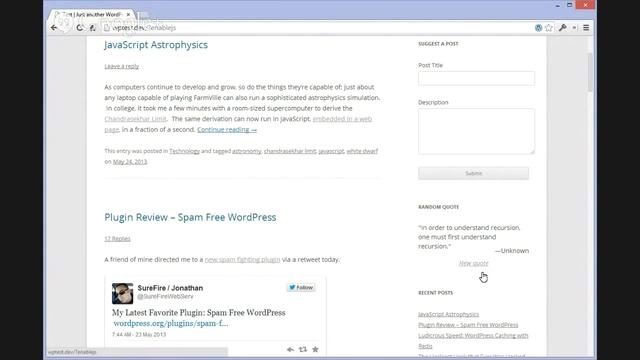Open the 12 Replies link
This screenshot has height=360, width=640.
[x=117, y=239]
